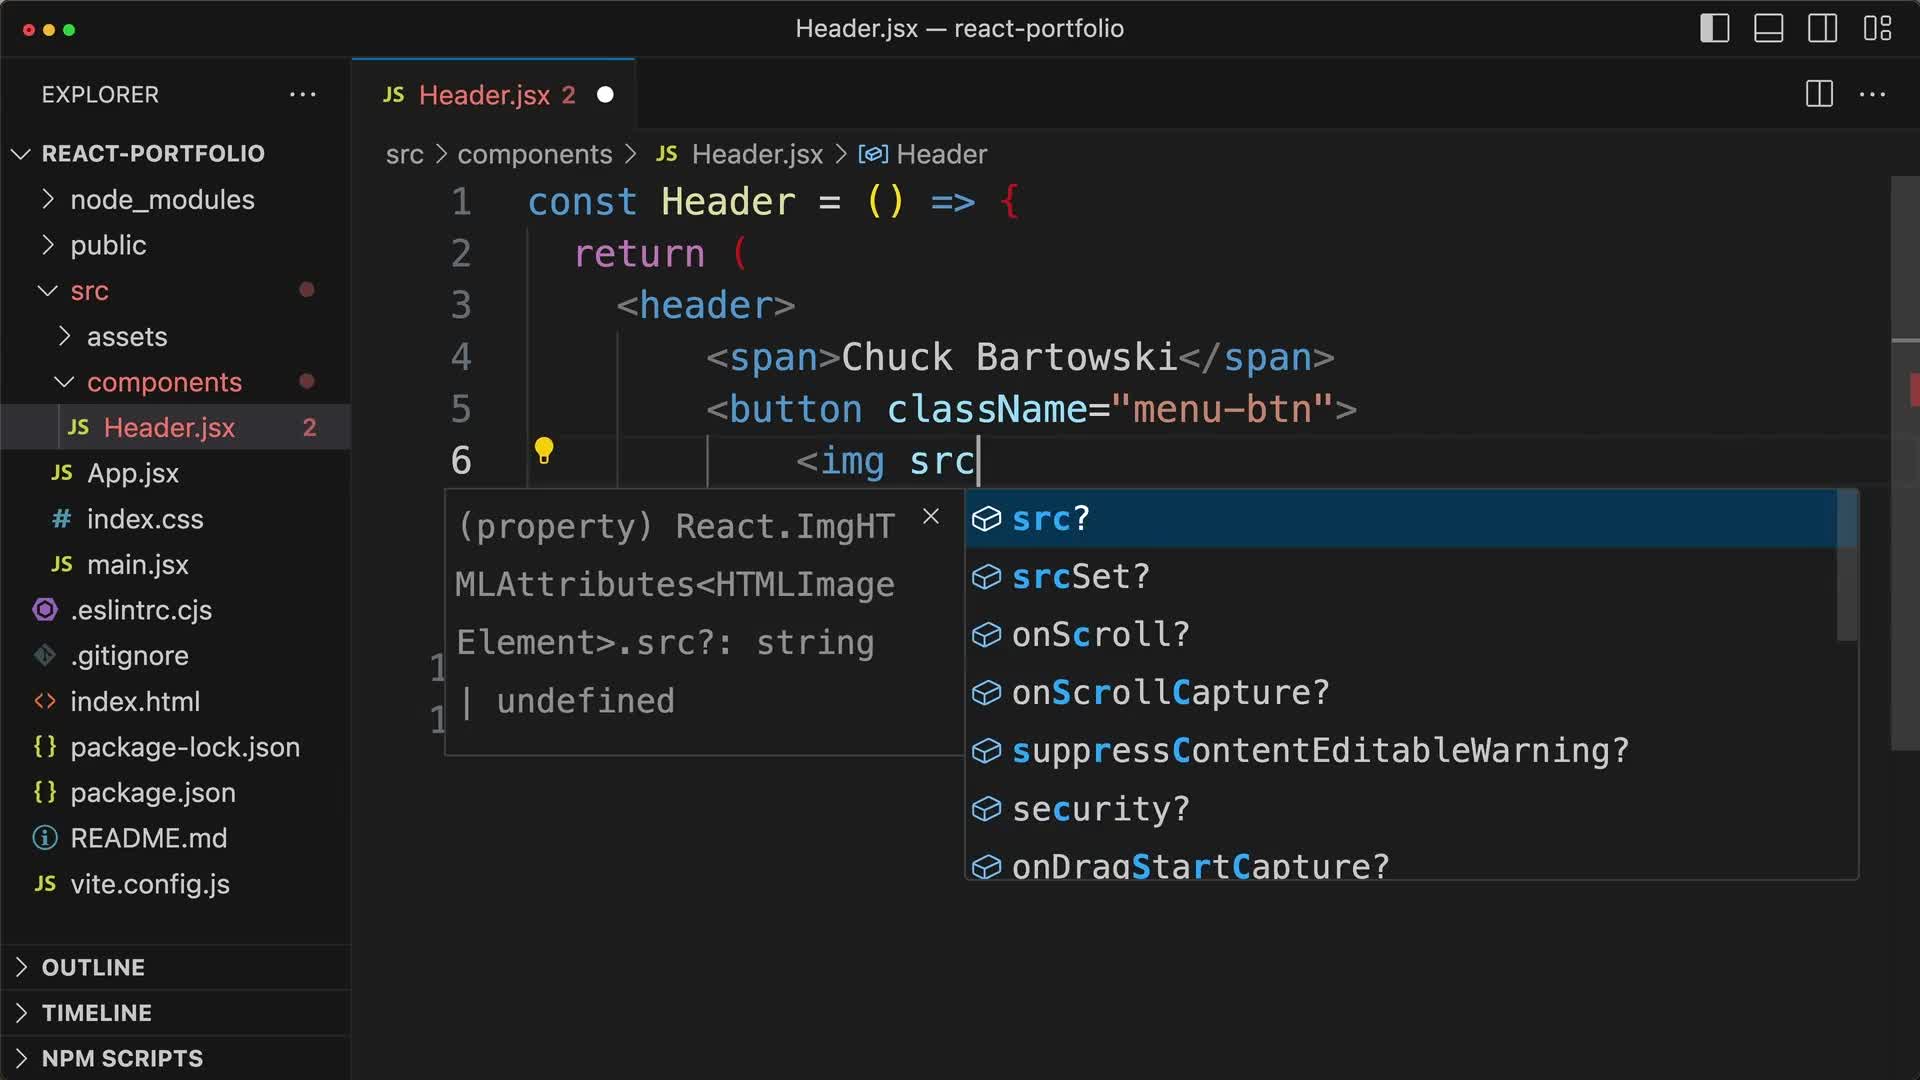Click the info icon next to README.md
Screen dimensions: 1920x1080
44,838
